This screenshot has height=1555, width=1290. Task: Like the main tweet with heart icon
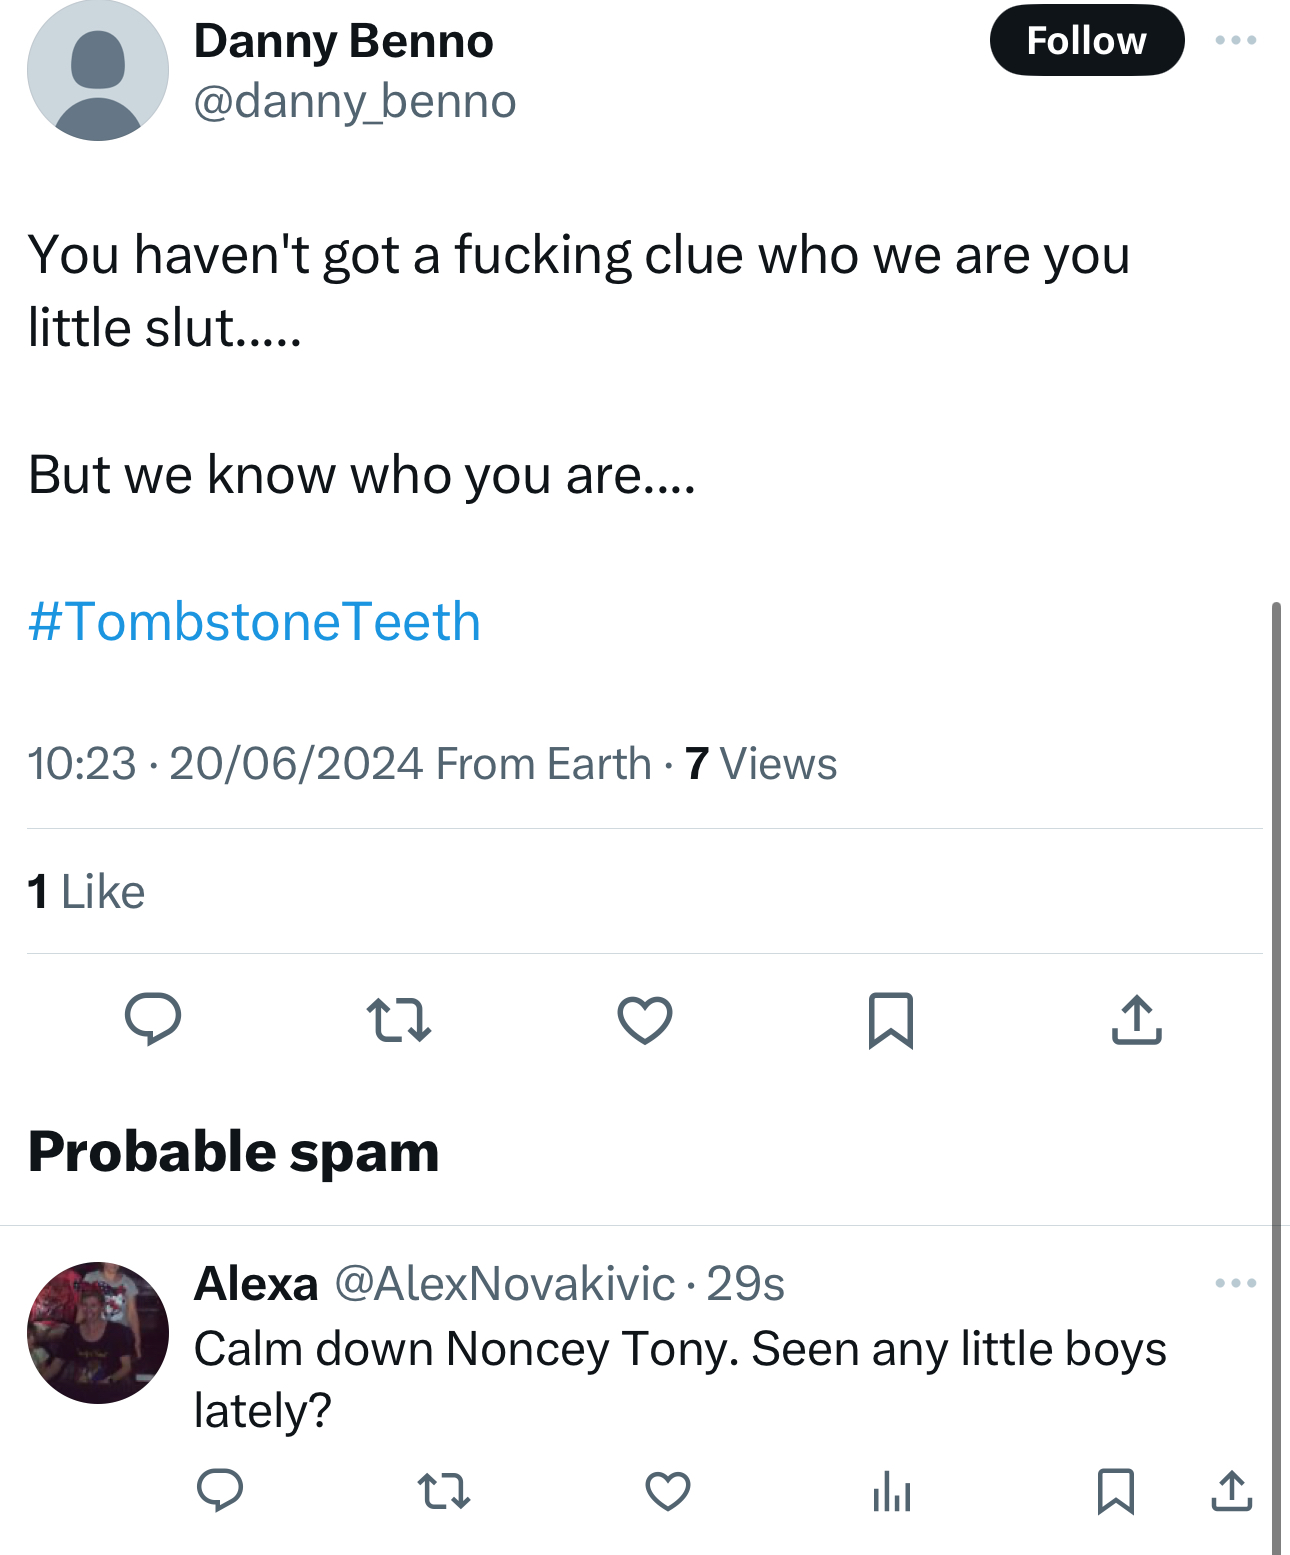645,1020
